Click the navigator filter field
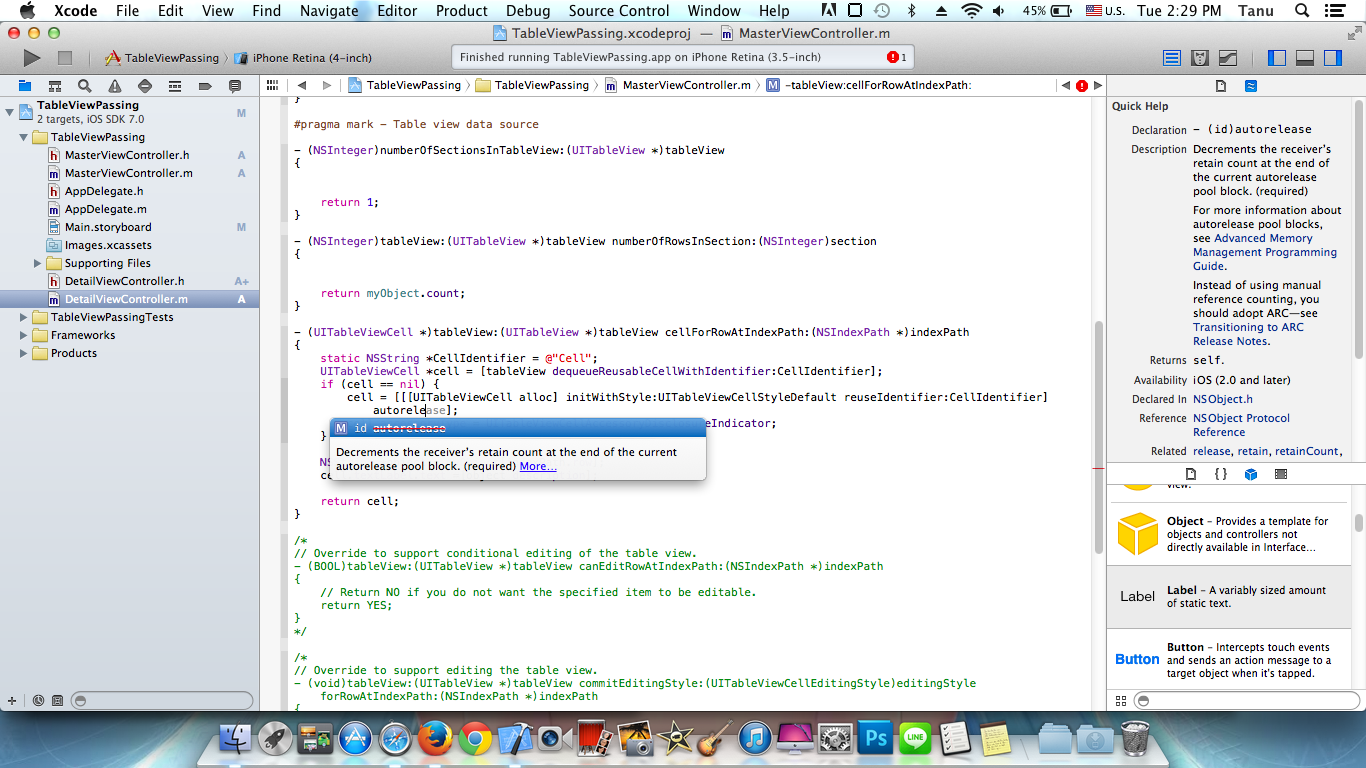Viewport: 1366px width, 768px height. coord(162,701)
